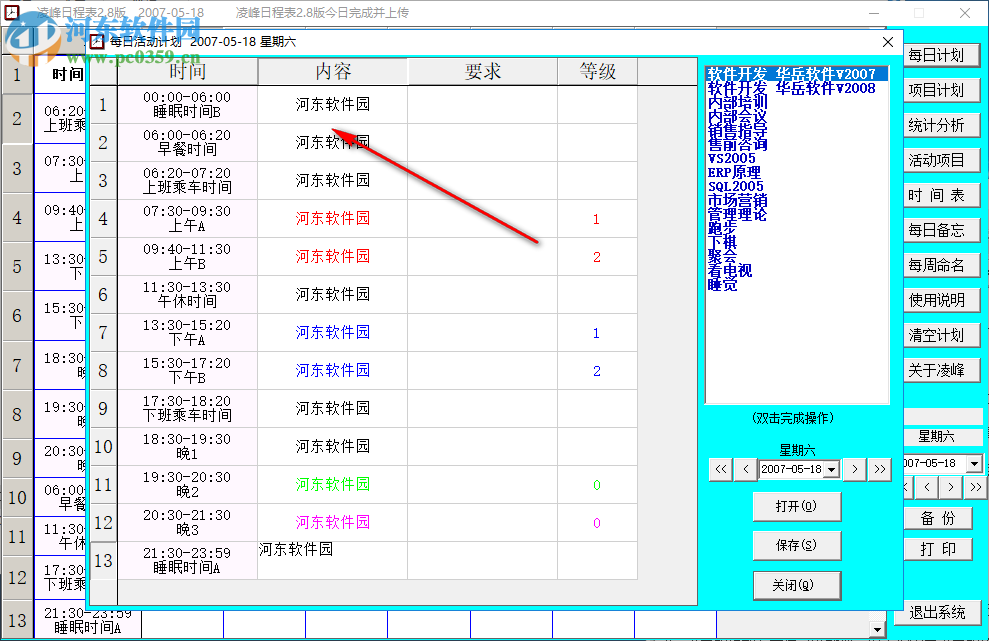Open the 时 间 表 timetable view
Screen dimensions: 989x641
[x=941, y=195]
